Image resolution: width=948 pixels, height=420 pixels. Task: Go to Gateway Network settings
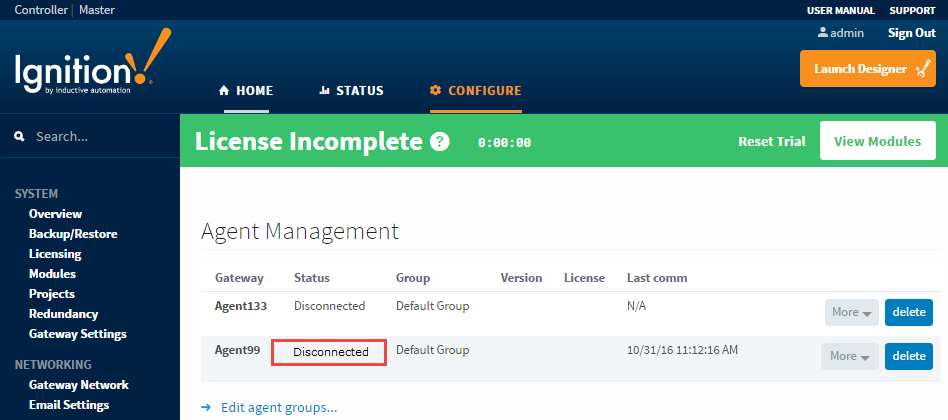(78, 385)
